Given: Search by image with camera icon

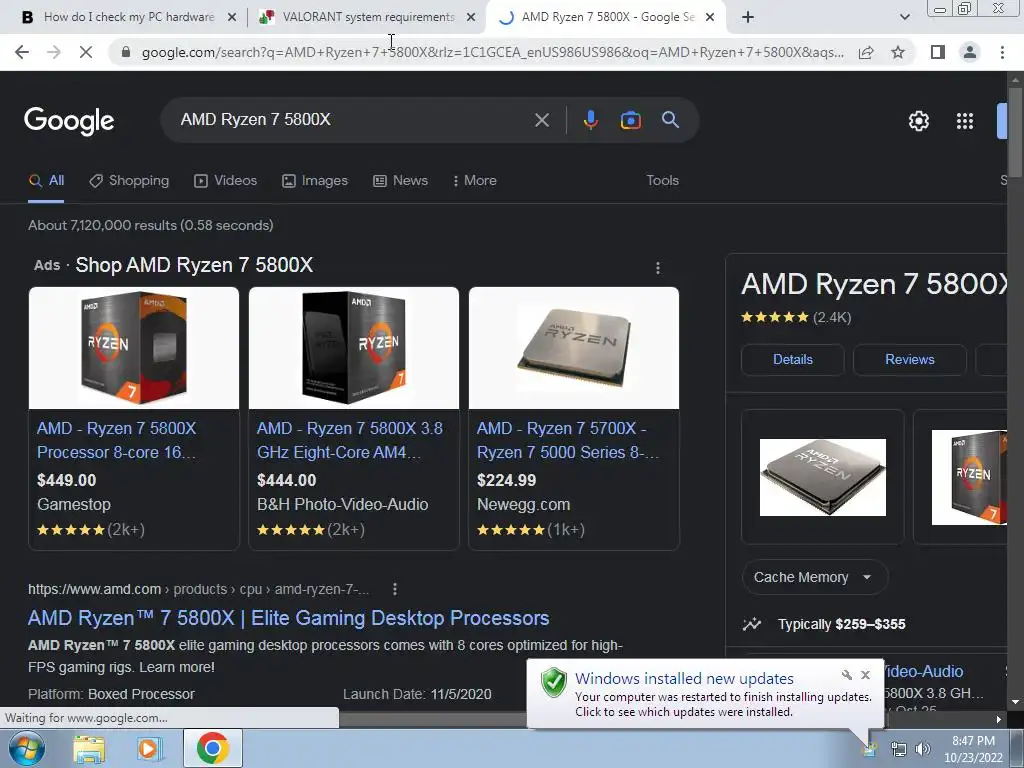Looking at the screenshot, I should pos(630,120).
